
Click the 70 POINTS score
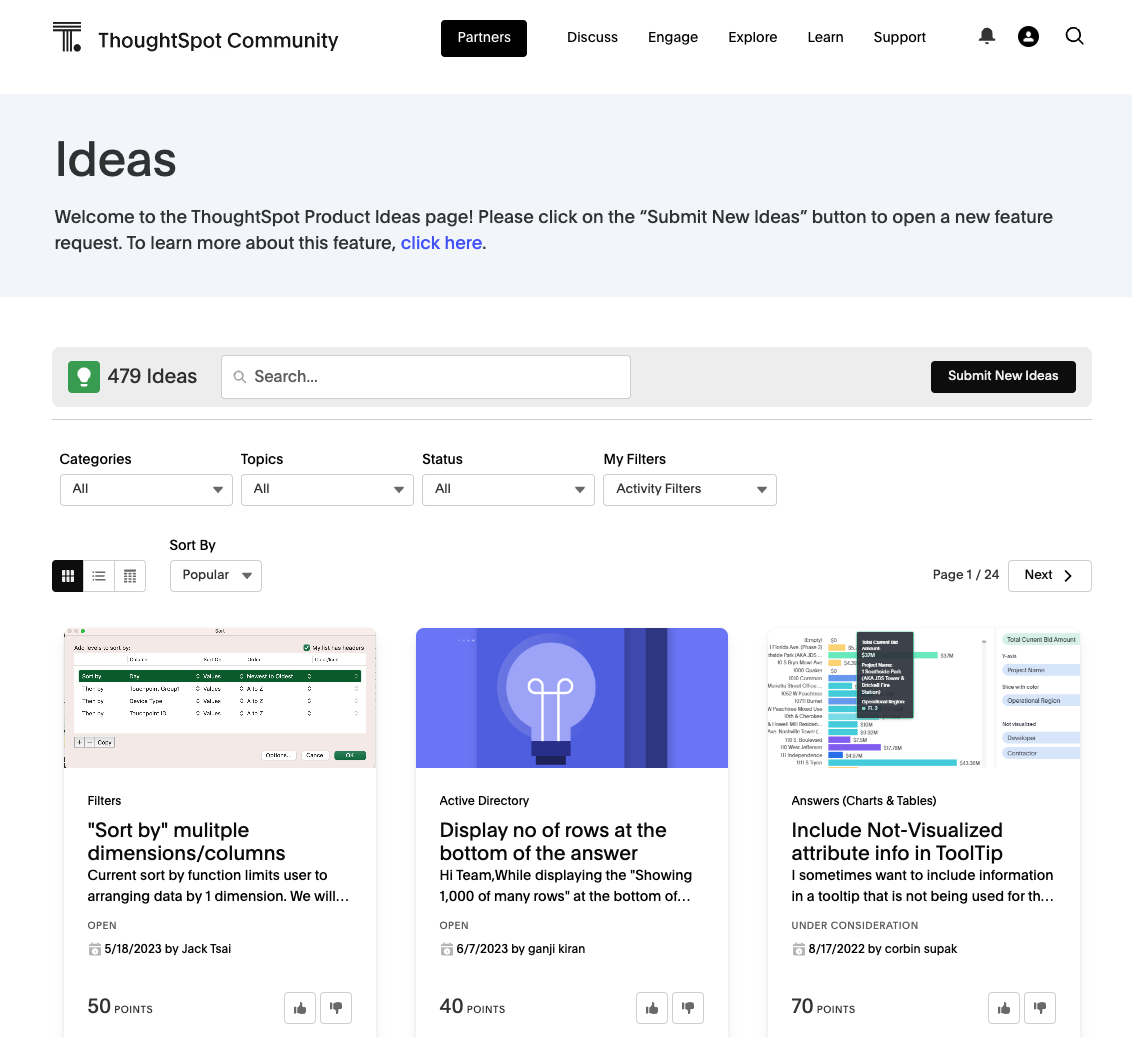[823, 1007]
